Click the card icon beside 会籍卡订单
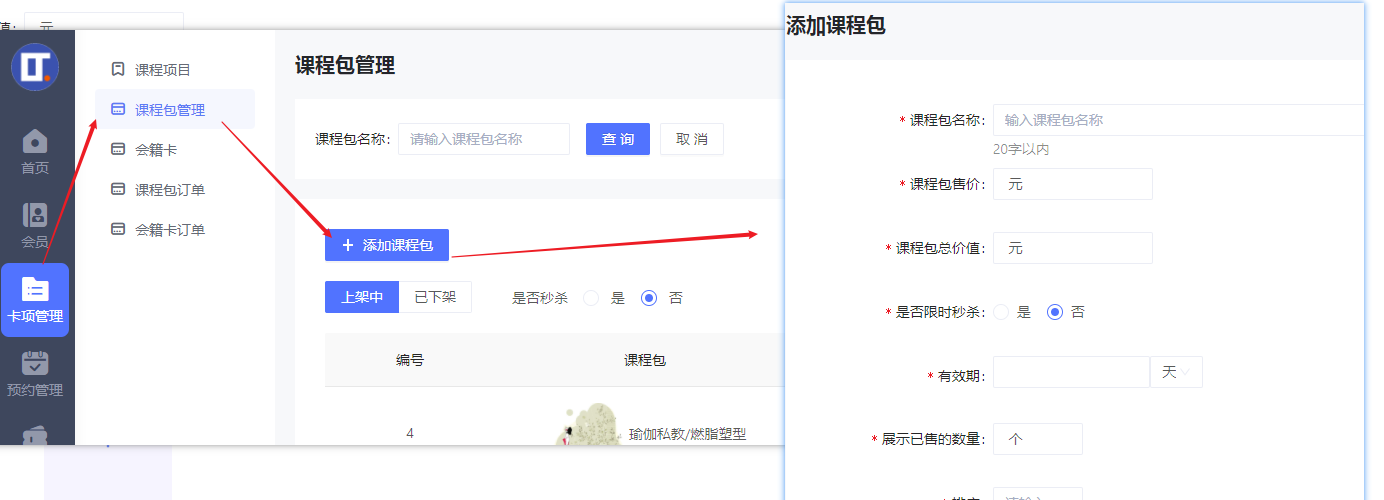The width and height of the screenshot is (1384, 500). pos(118,229)
